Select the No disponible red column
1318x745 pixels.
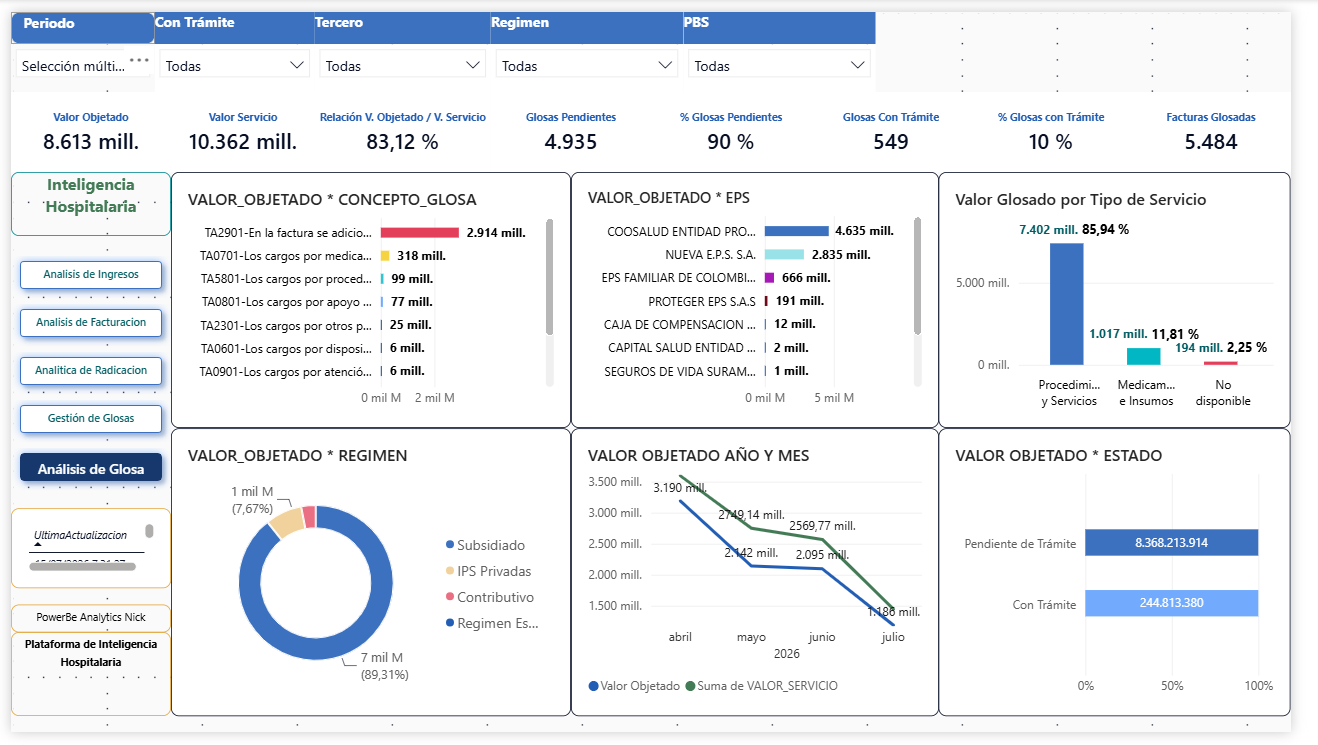1221,363
